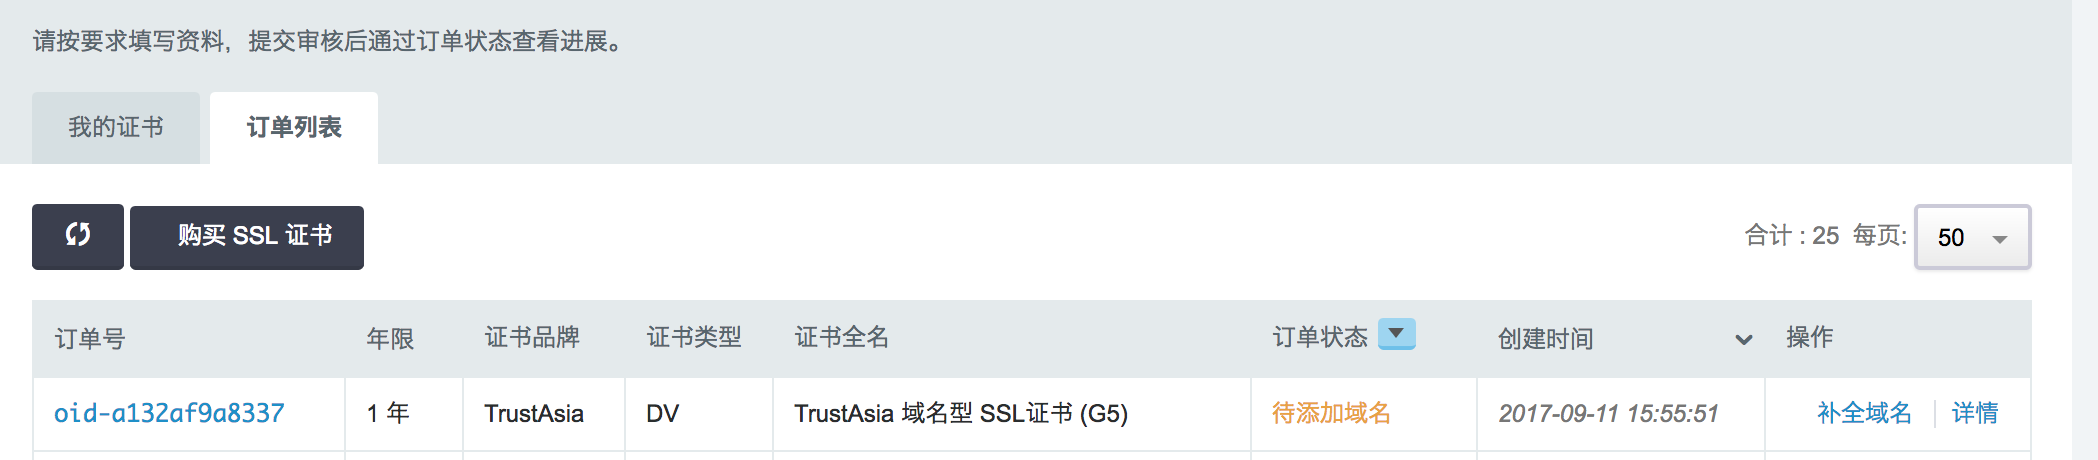
Task: Click the refresh orders icon button
Action: click(78, 236)
